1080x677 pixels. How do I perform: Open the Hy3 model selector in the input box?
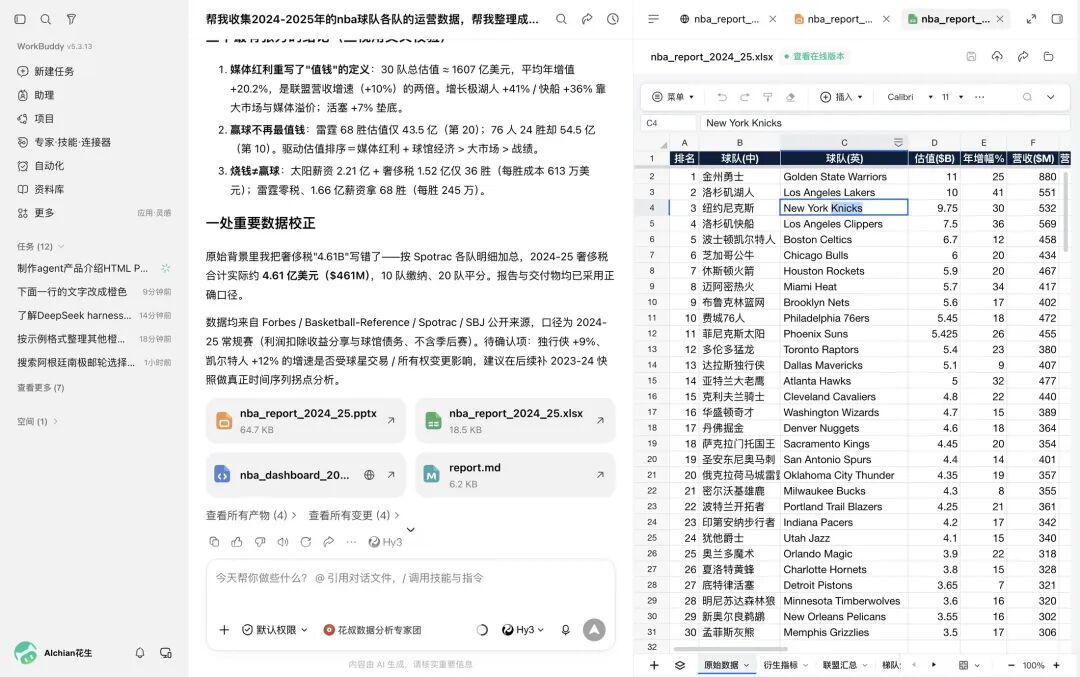pyautogui.click(x=523, y=629)
